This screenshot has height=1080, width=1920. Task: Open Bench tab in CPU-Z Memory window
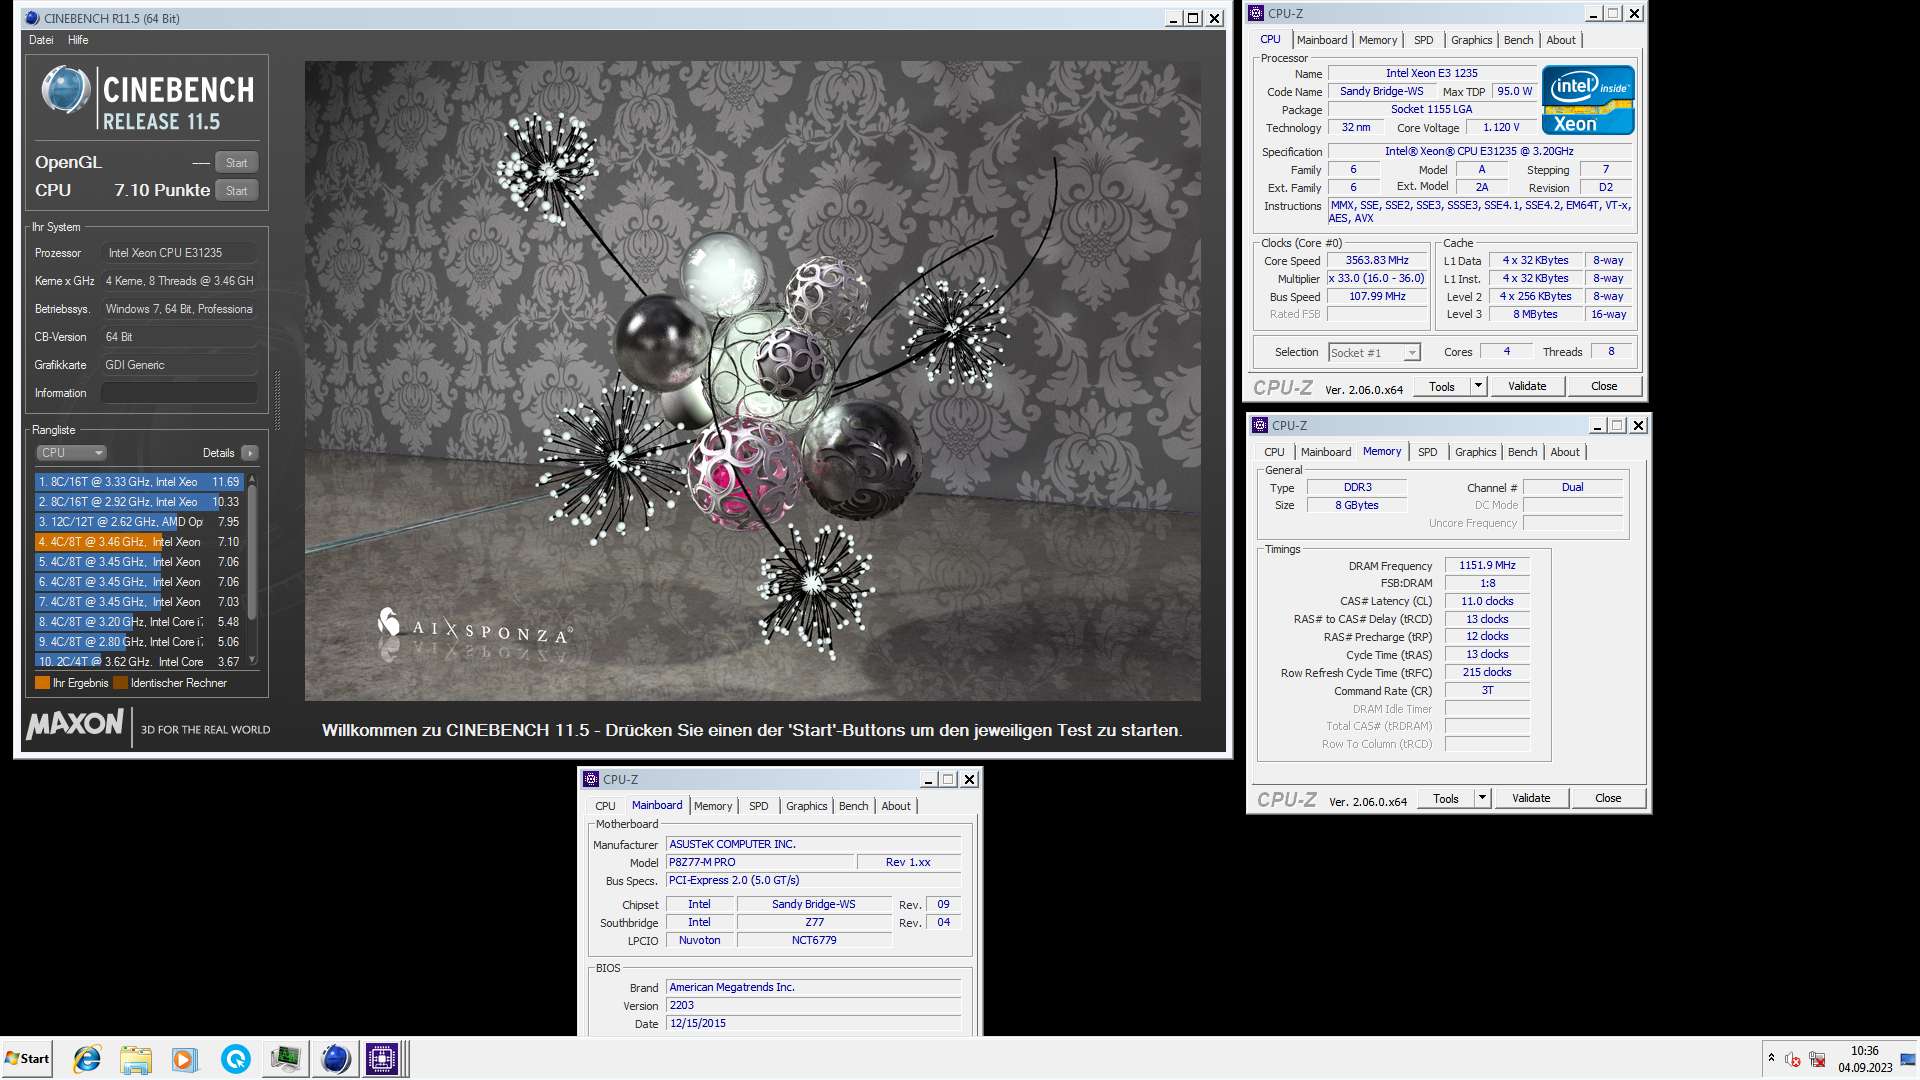tap(1522, 452)
